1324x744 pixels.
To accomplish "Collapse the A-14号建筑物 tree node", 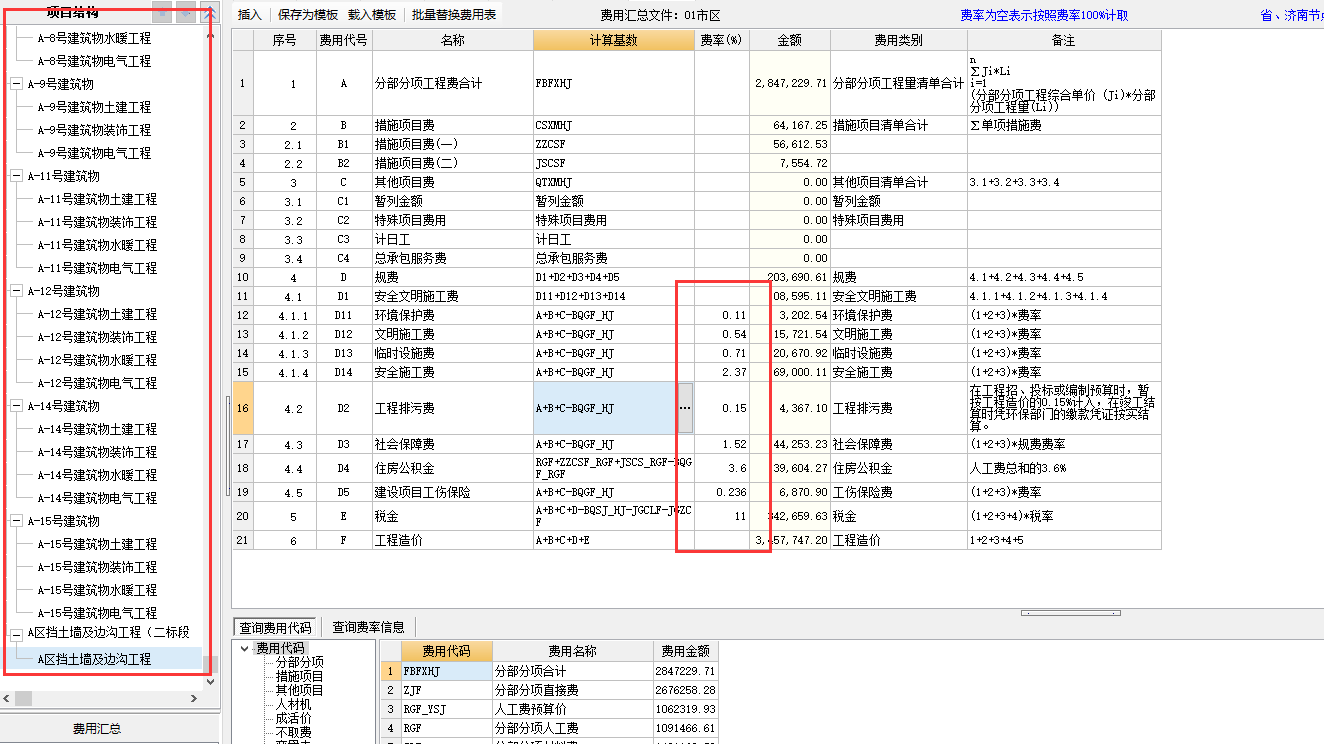I will 17,406.
